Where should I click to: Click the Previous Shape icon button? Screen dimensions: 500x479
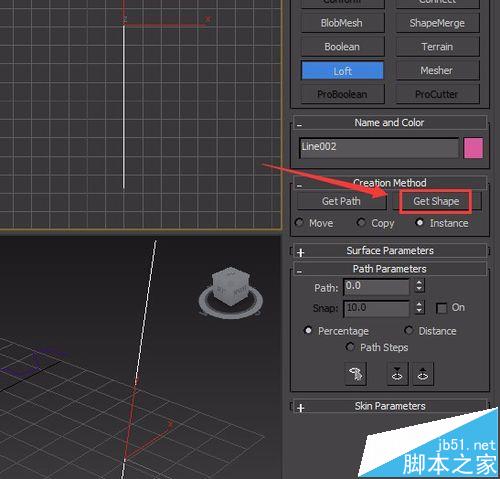tap(397, 374)
